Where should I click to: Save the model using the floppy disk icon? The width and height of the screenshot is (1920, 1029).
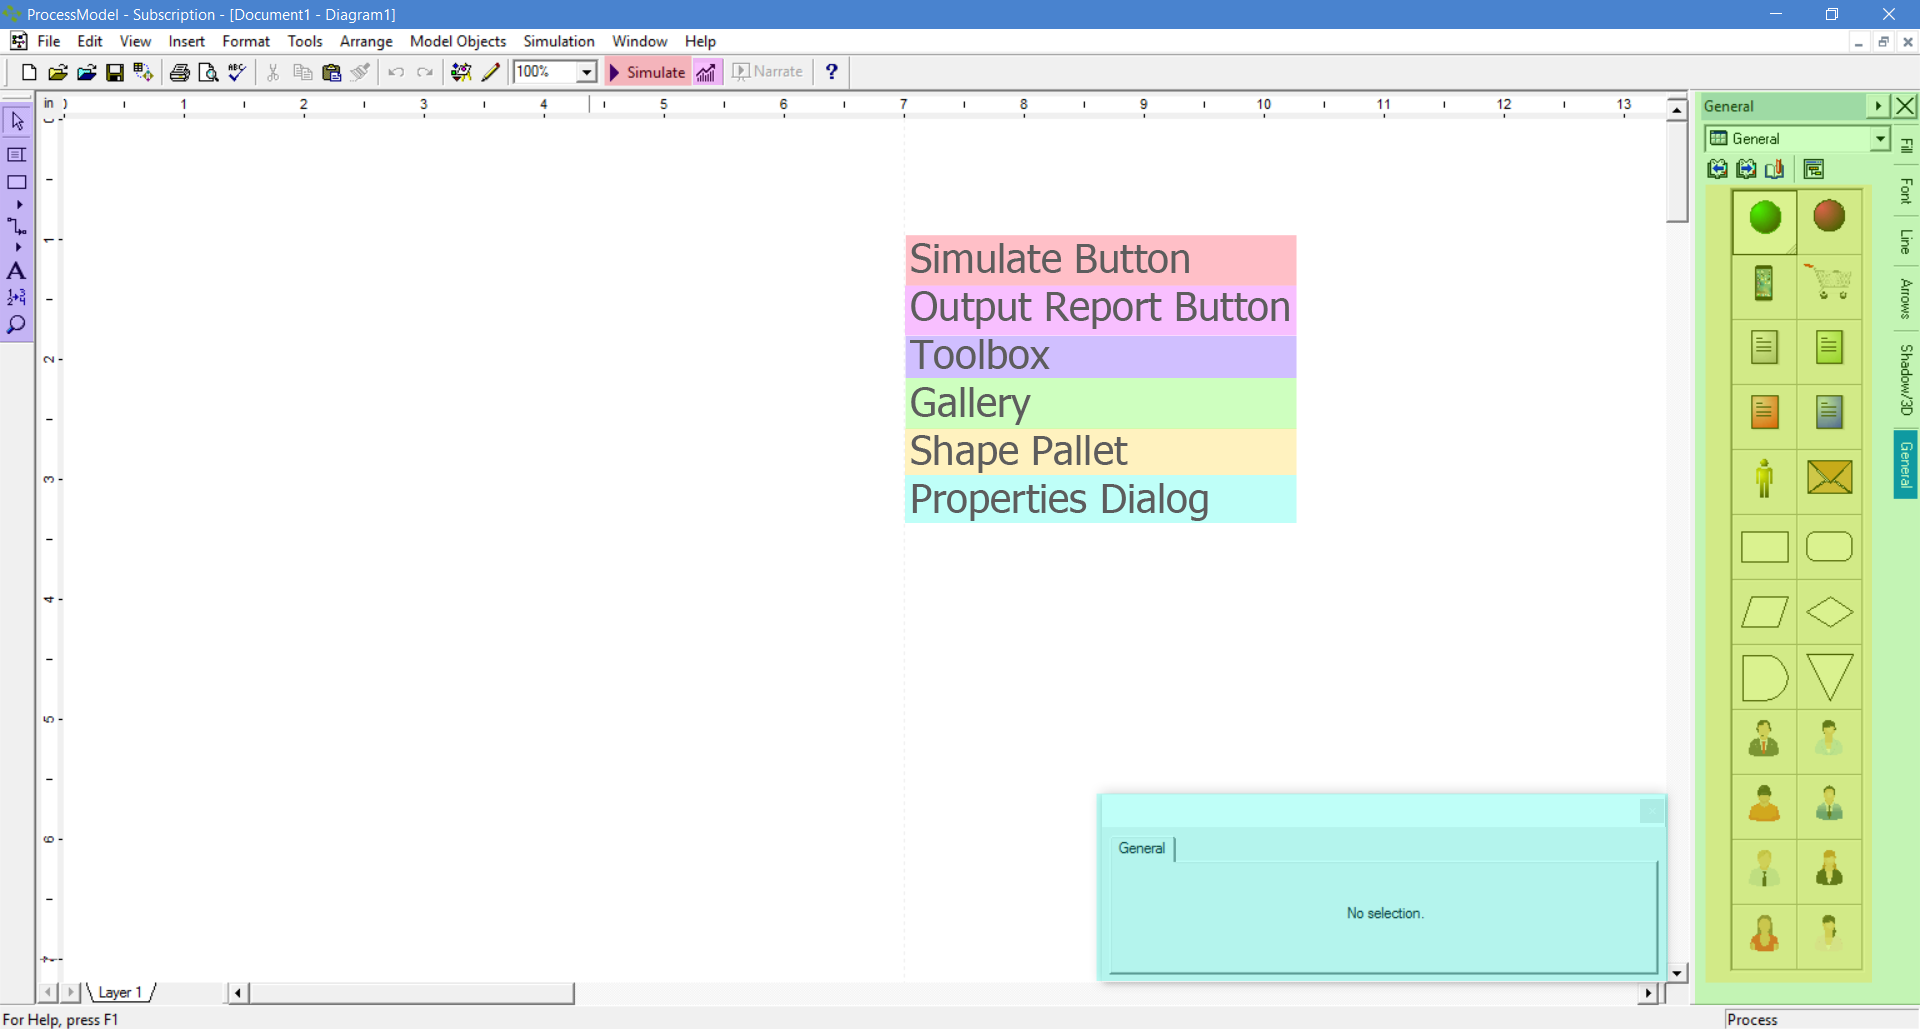[x=115, y=72]
